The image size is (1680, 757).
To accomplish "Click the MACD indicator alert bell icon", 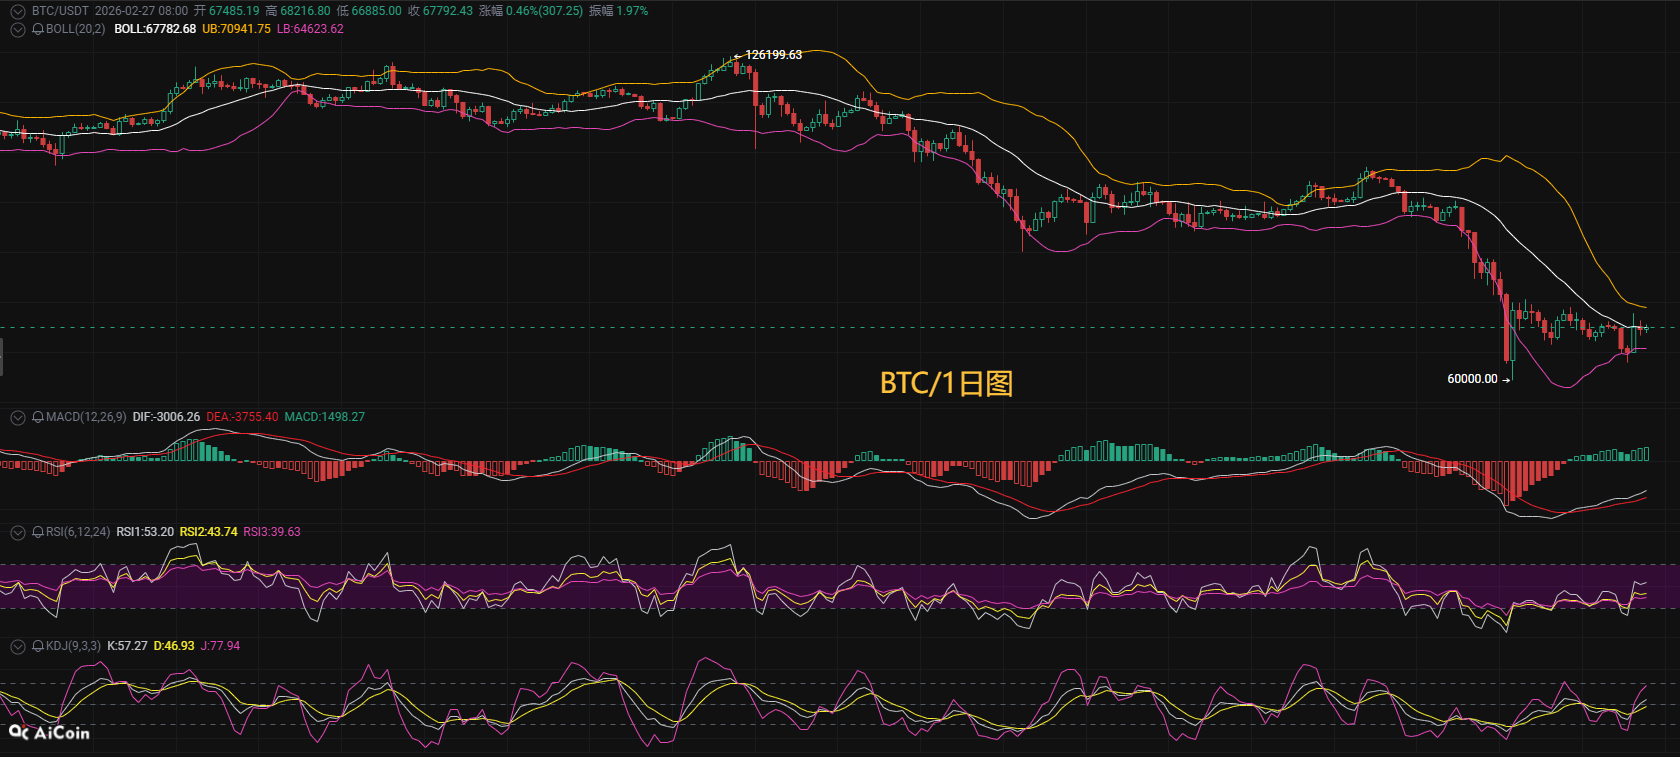I will [x=38, y=417].
